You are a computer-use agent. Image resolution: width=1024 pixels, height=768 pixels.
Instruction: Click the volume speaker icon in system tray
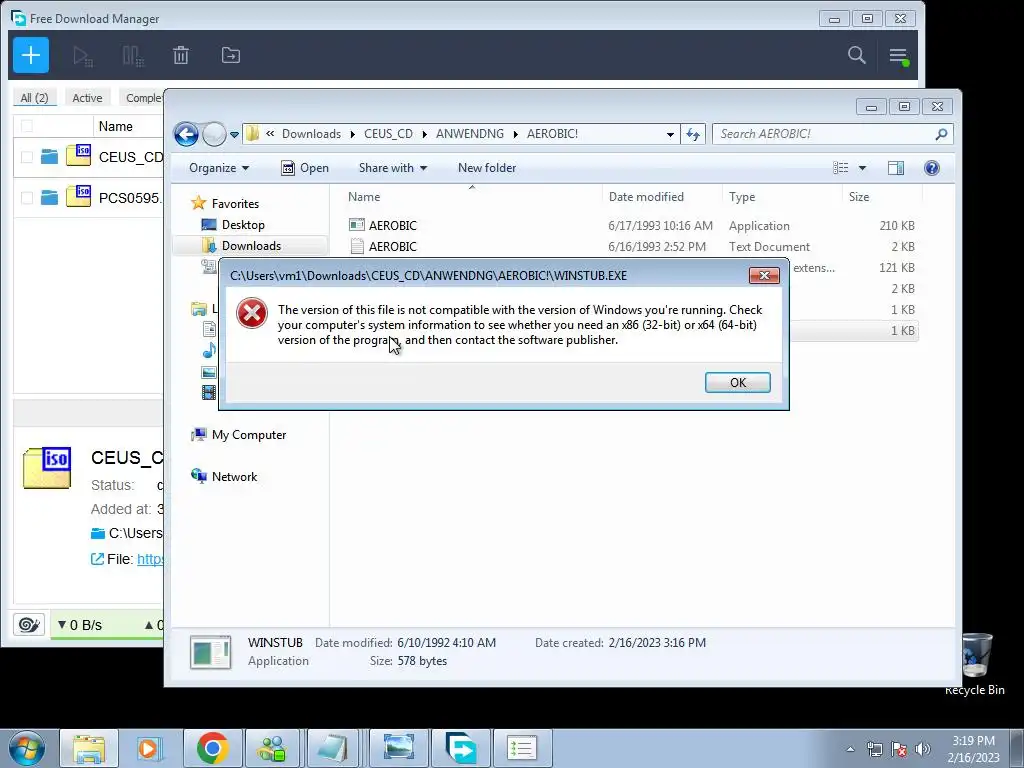[923, 748]
